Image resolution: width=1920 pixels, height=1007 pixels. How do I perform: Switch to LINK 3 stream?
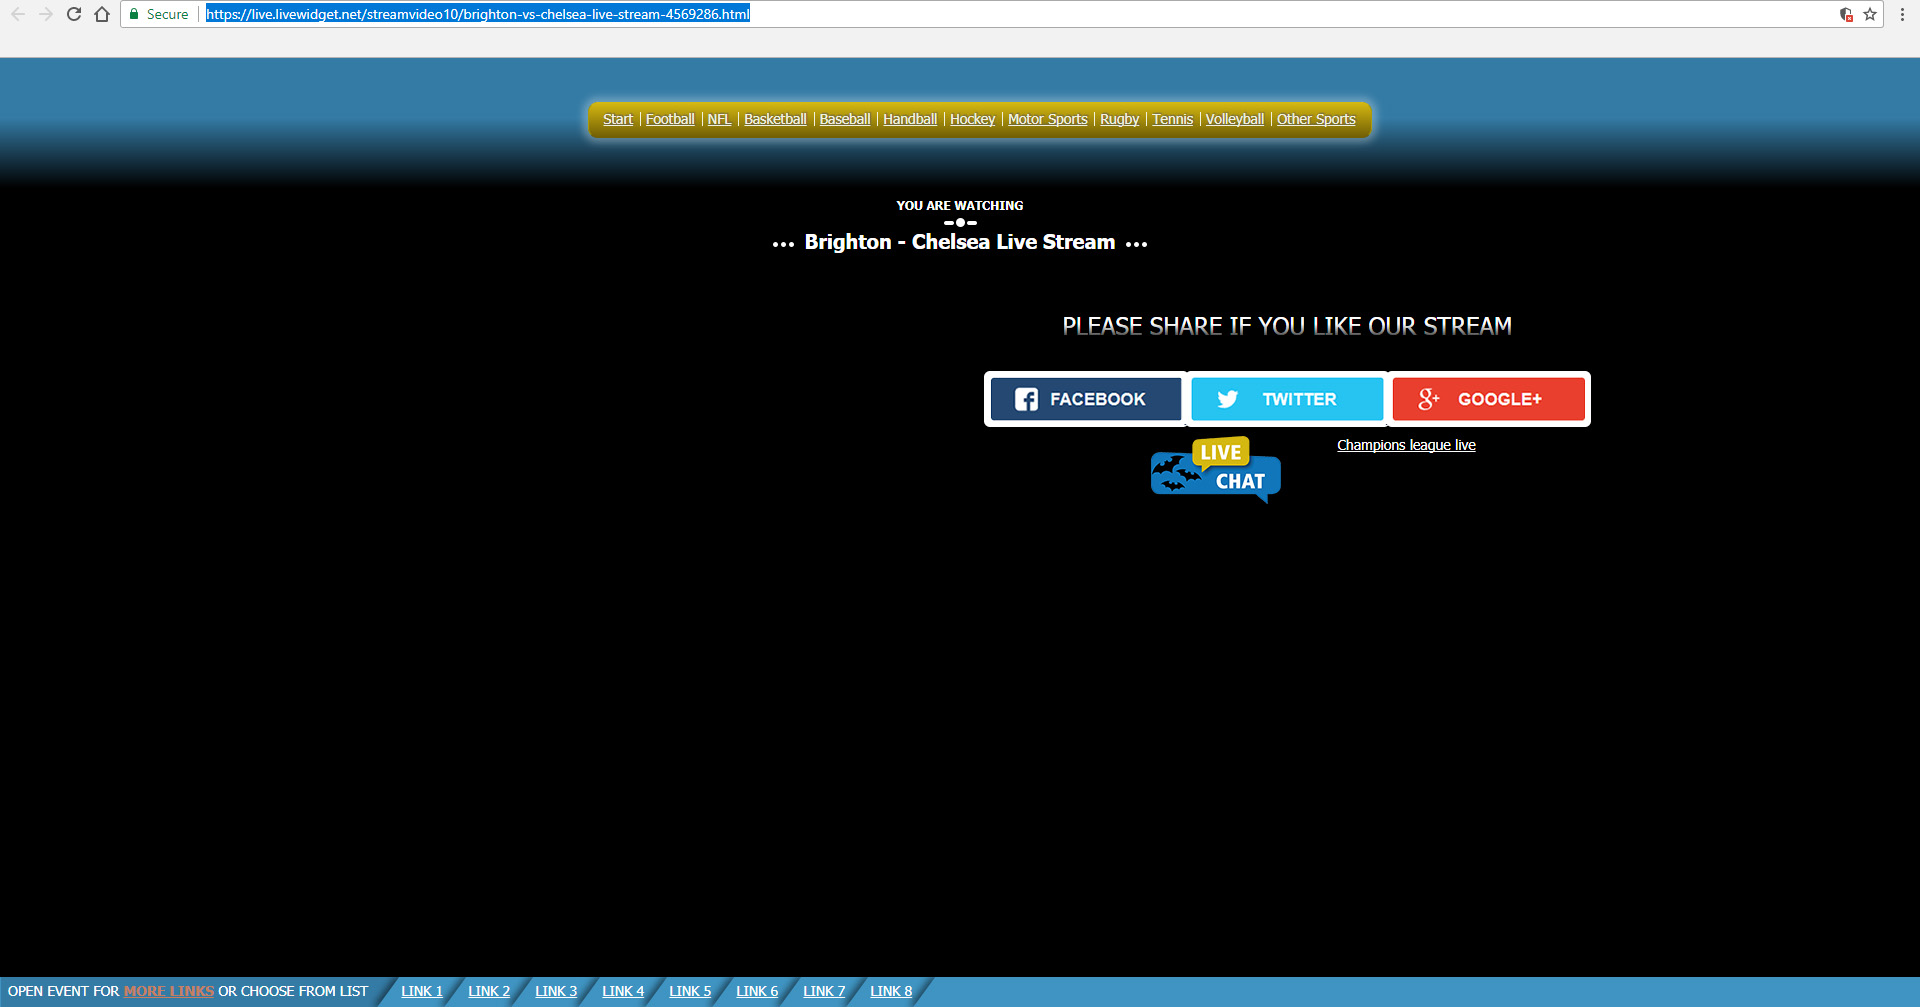click(556, 991)
